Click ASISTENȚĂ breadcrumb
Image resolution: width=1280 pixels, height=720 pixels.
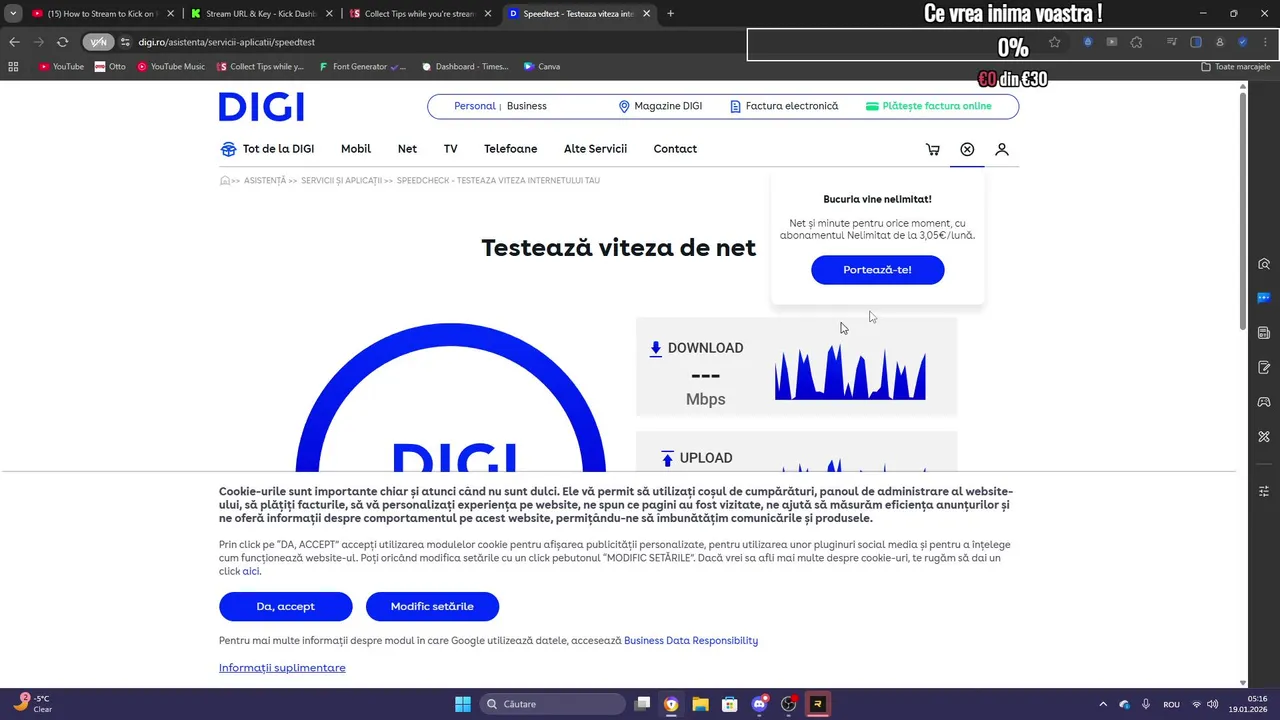coord(265,181)
